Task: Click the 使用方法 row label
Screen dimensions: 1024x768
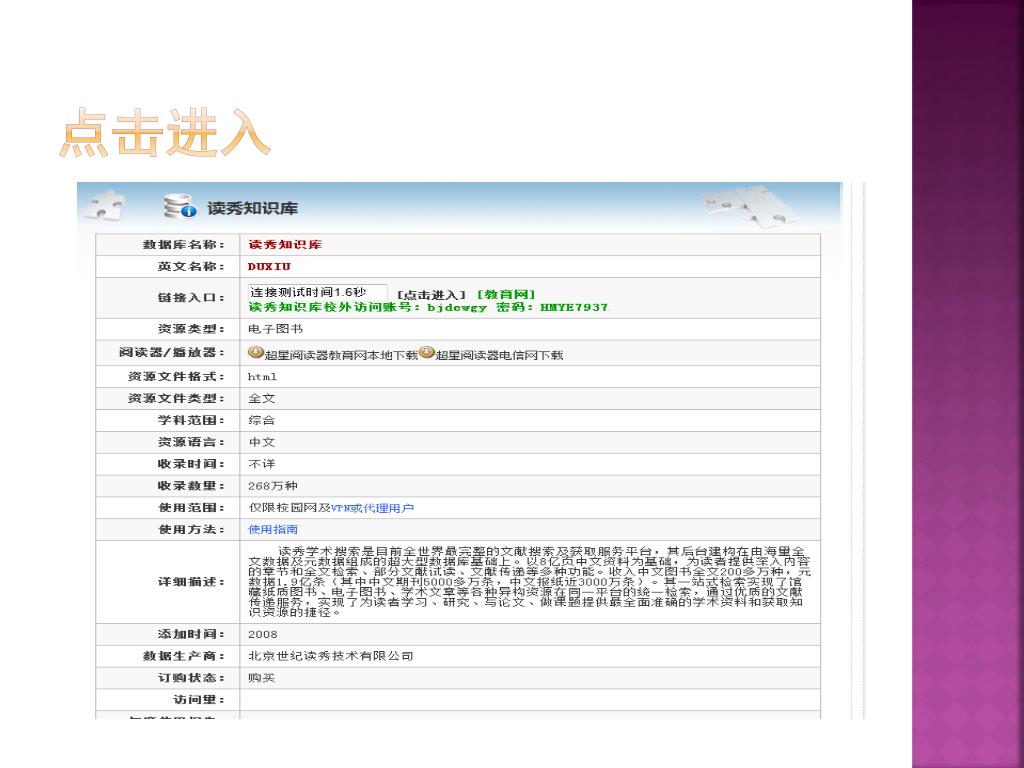Action: click(x=191, y=530)
